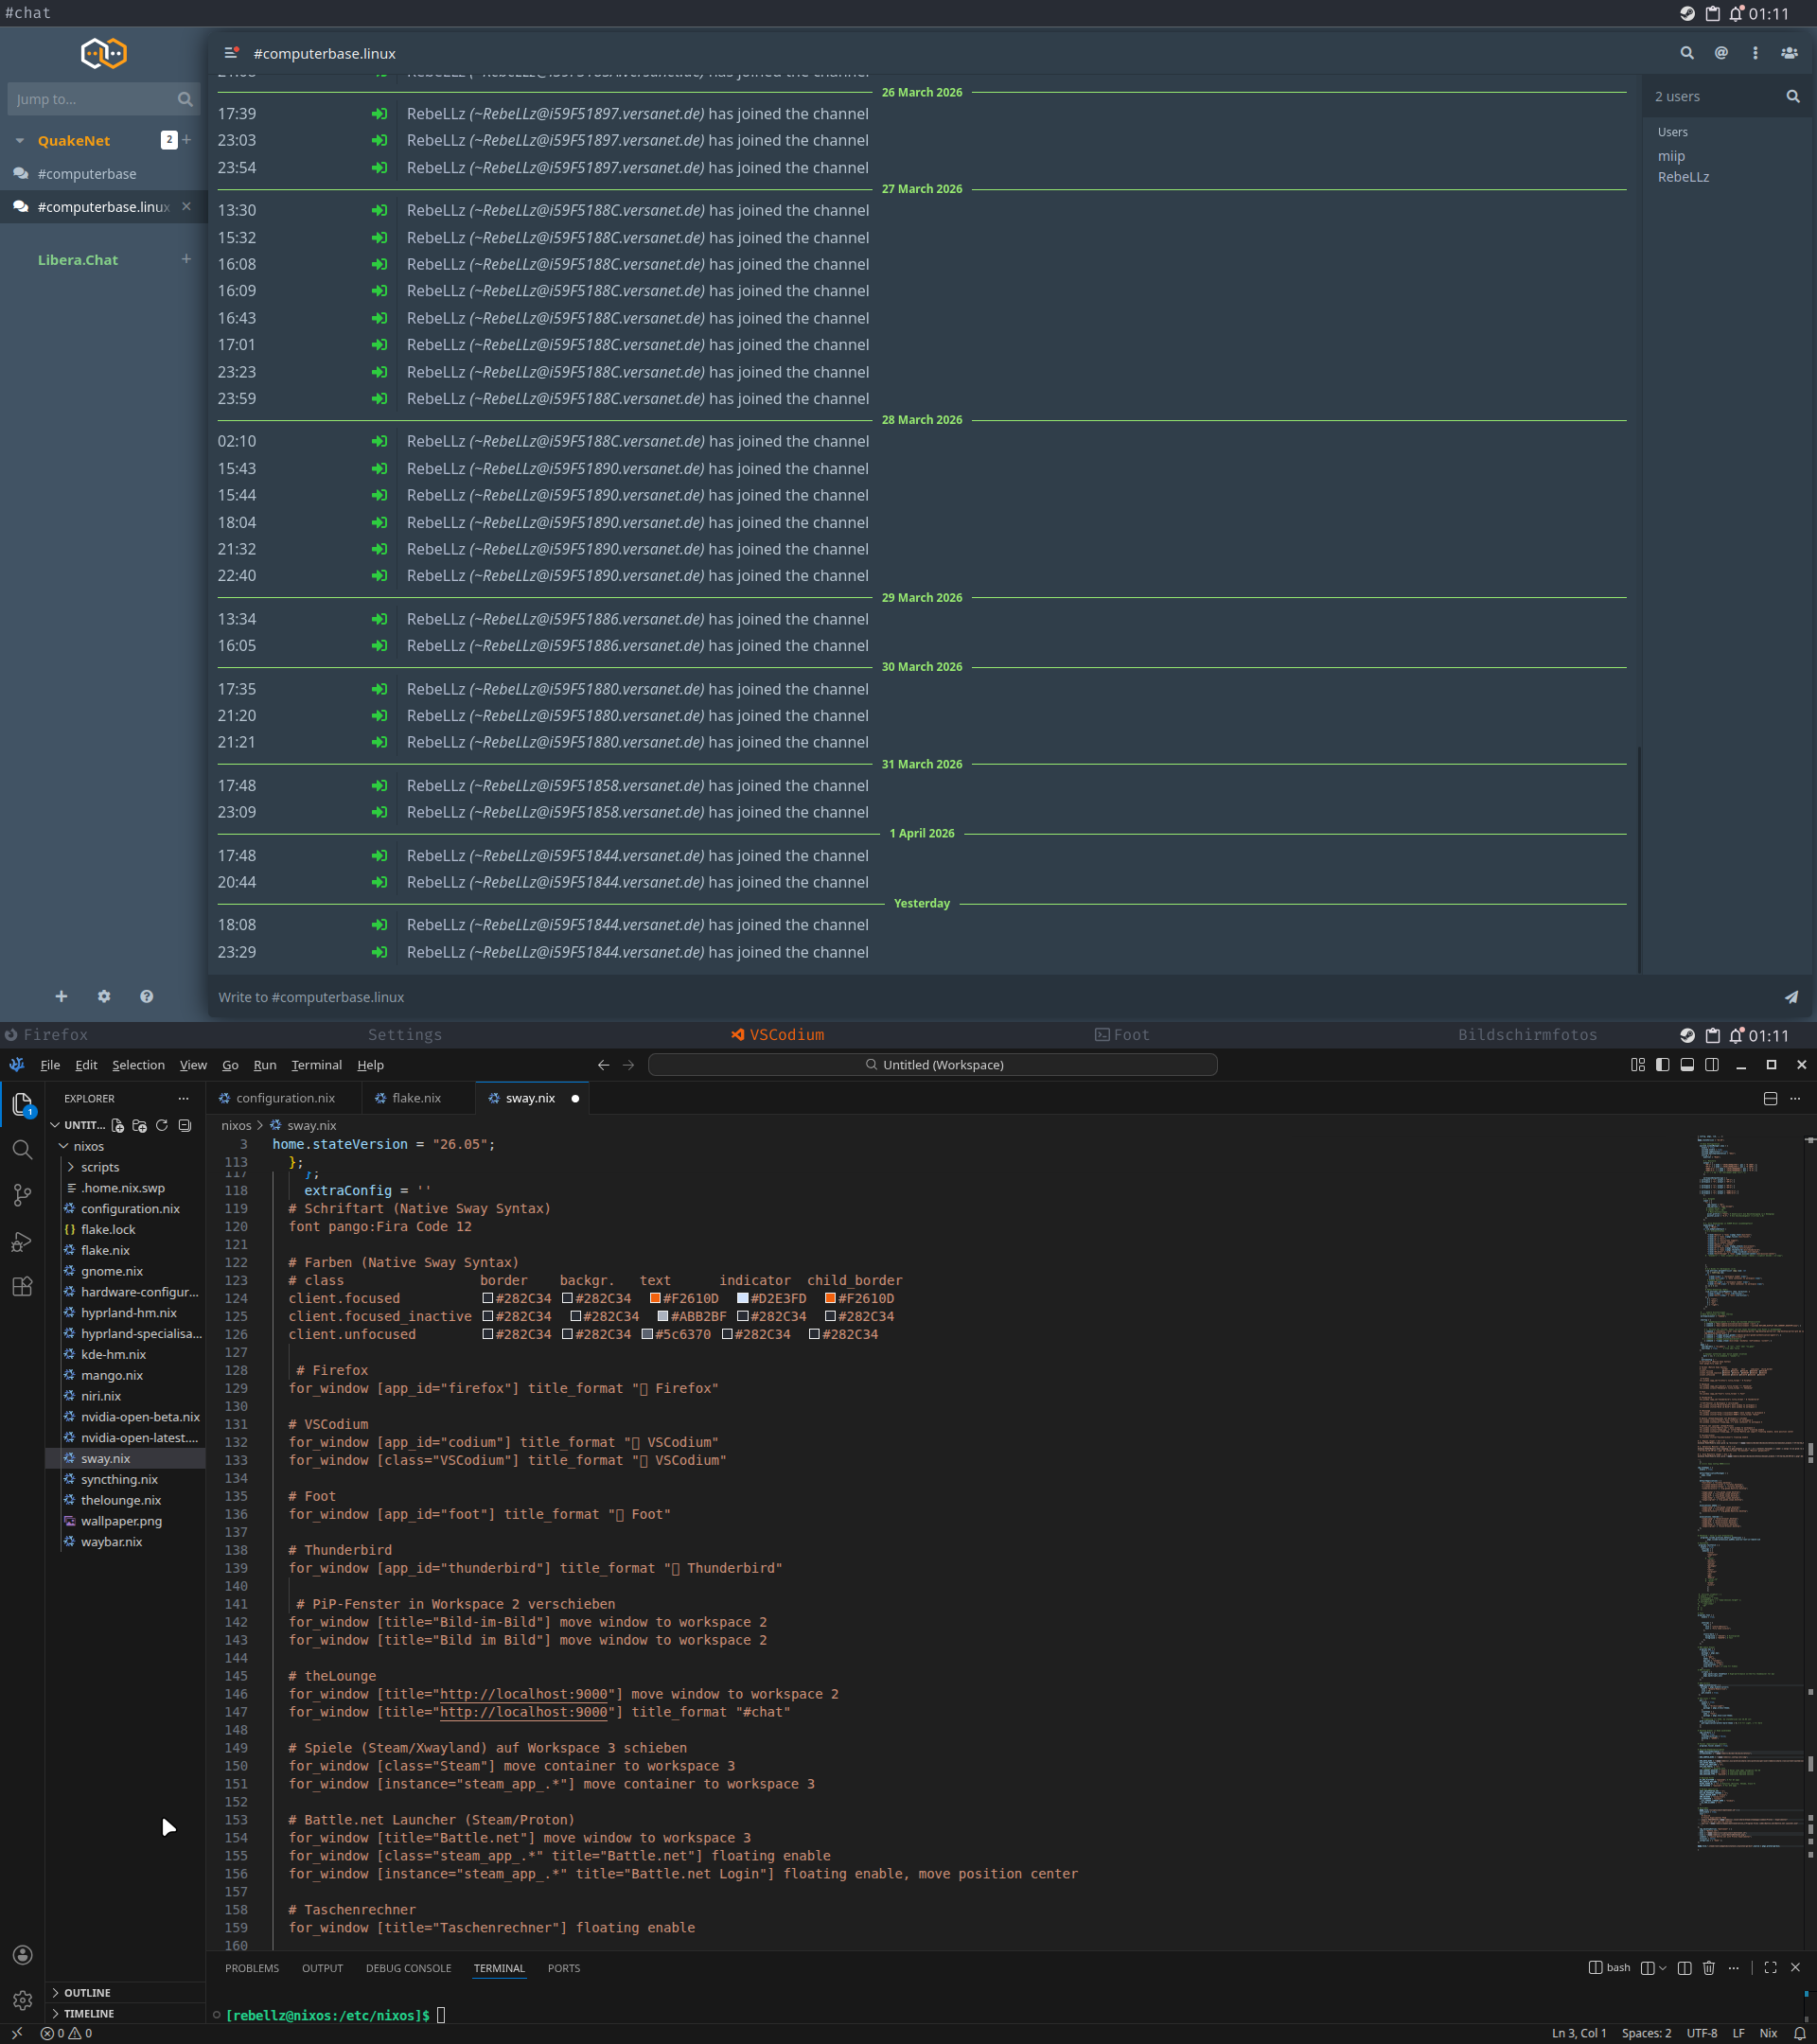Screen dimensions: 1817x2044
Task: Open mentions icon in The Lounge header
Action: pos(1721,53)
